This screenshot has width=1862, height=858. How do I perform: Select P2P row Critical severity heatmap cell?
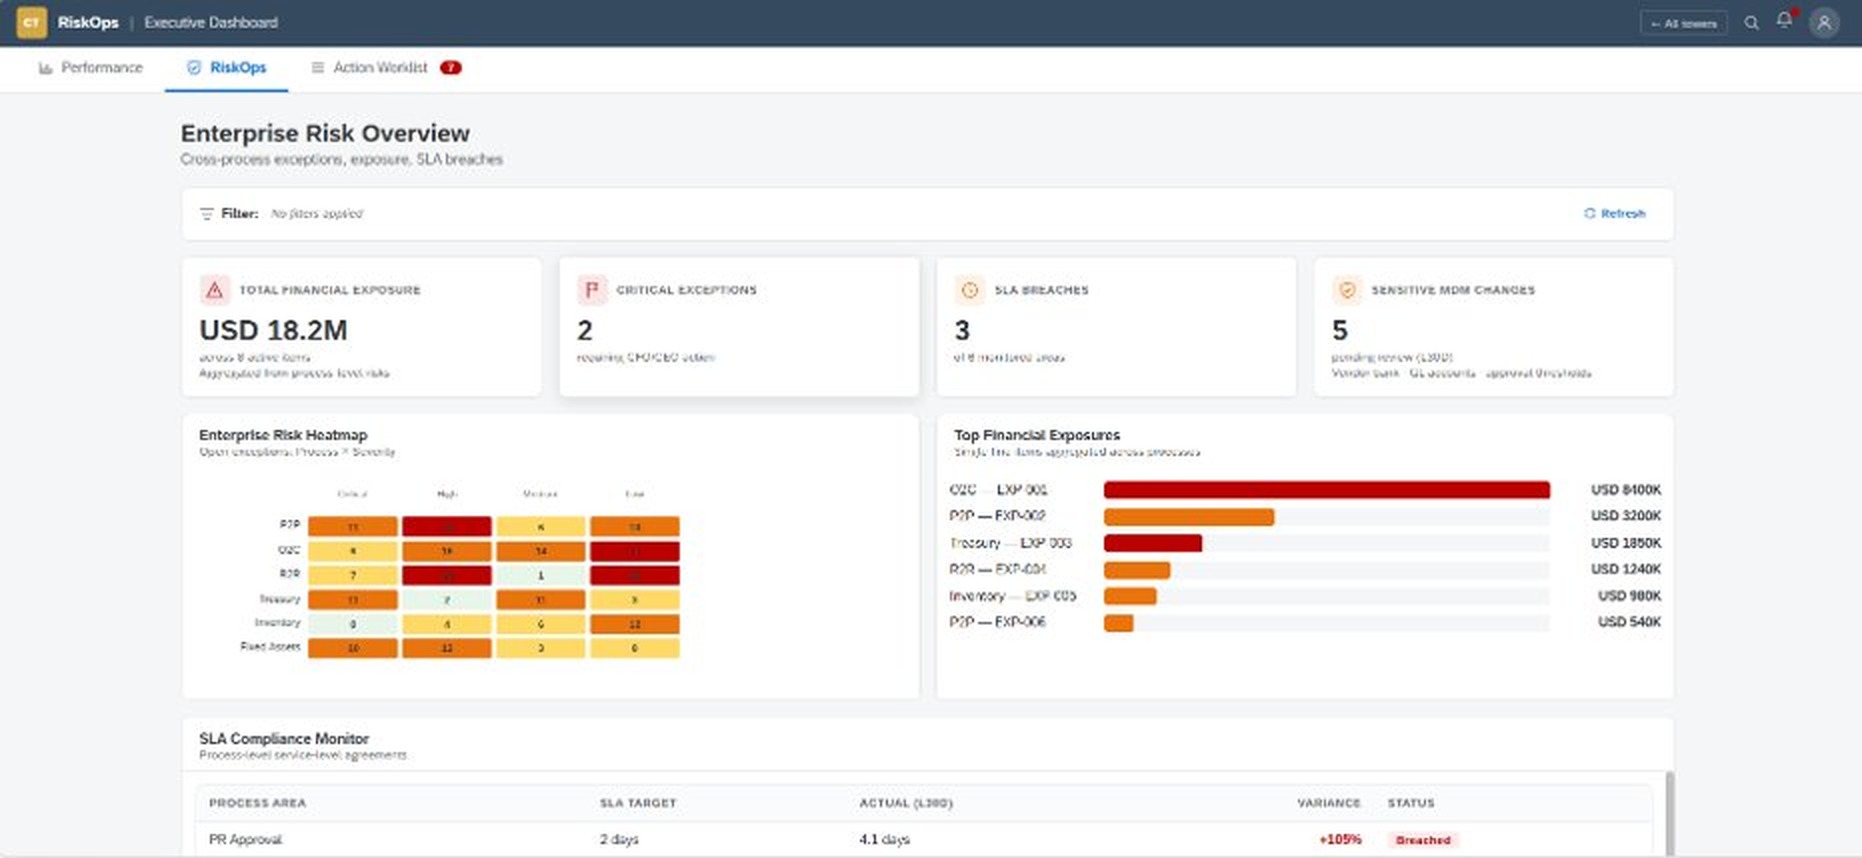[353, 526]
